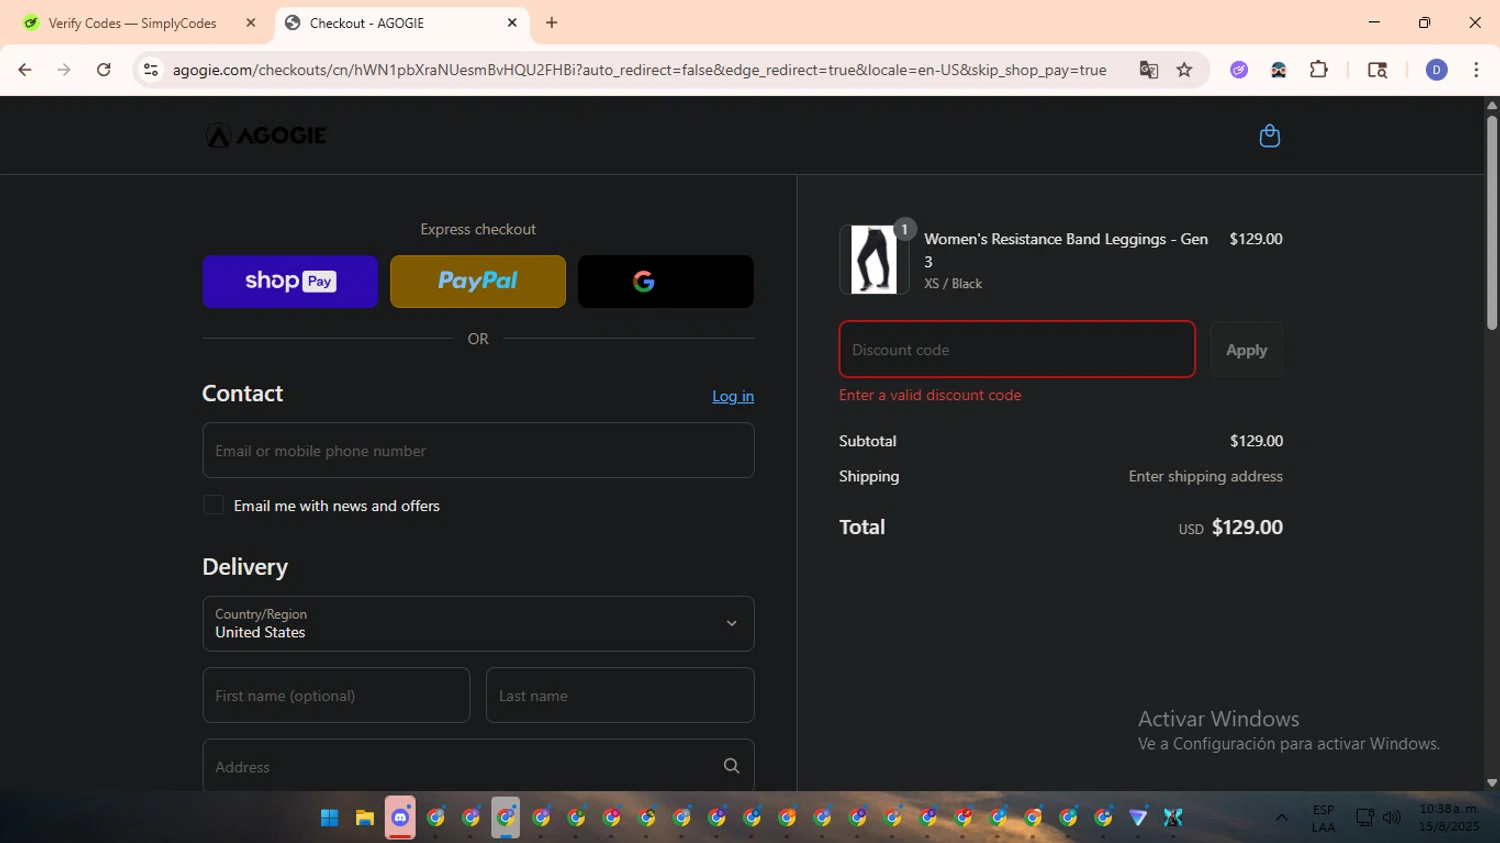View site information icon in address bar

tap(151, 70)
